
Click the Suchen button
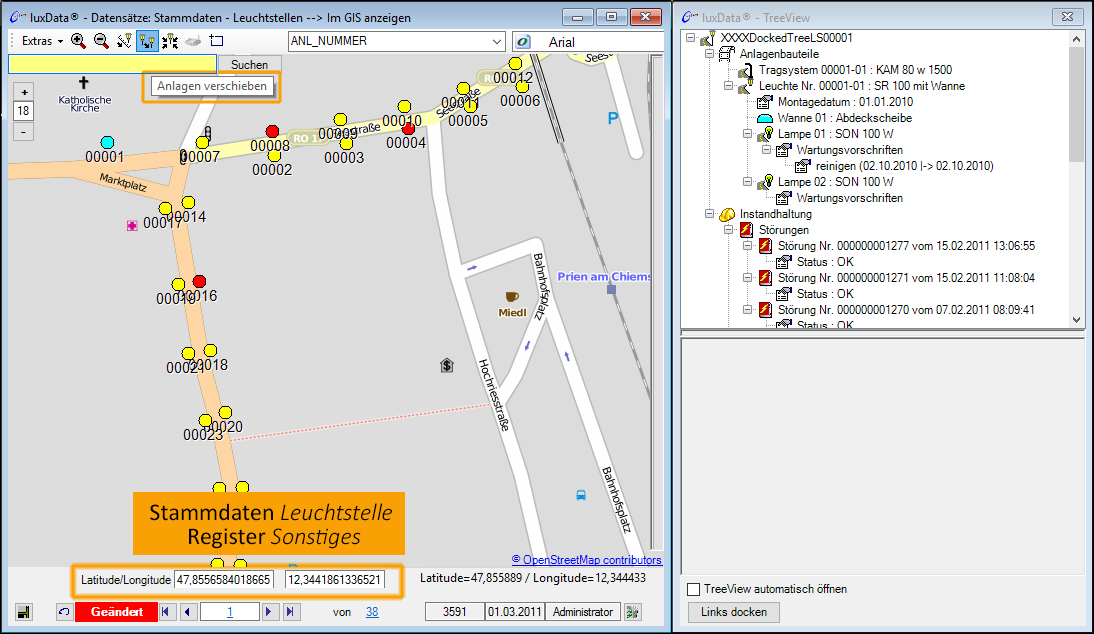249,64
